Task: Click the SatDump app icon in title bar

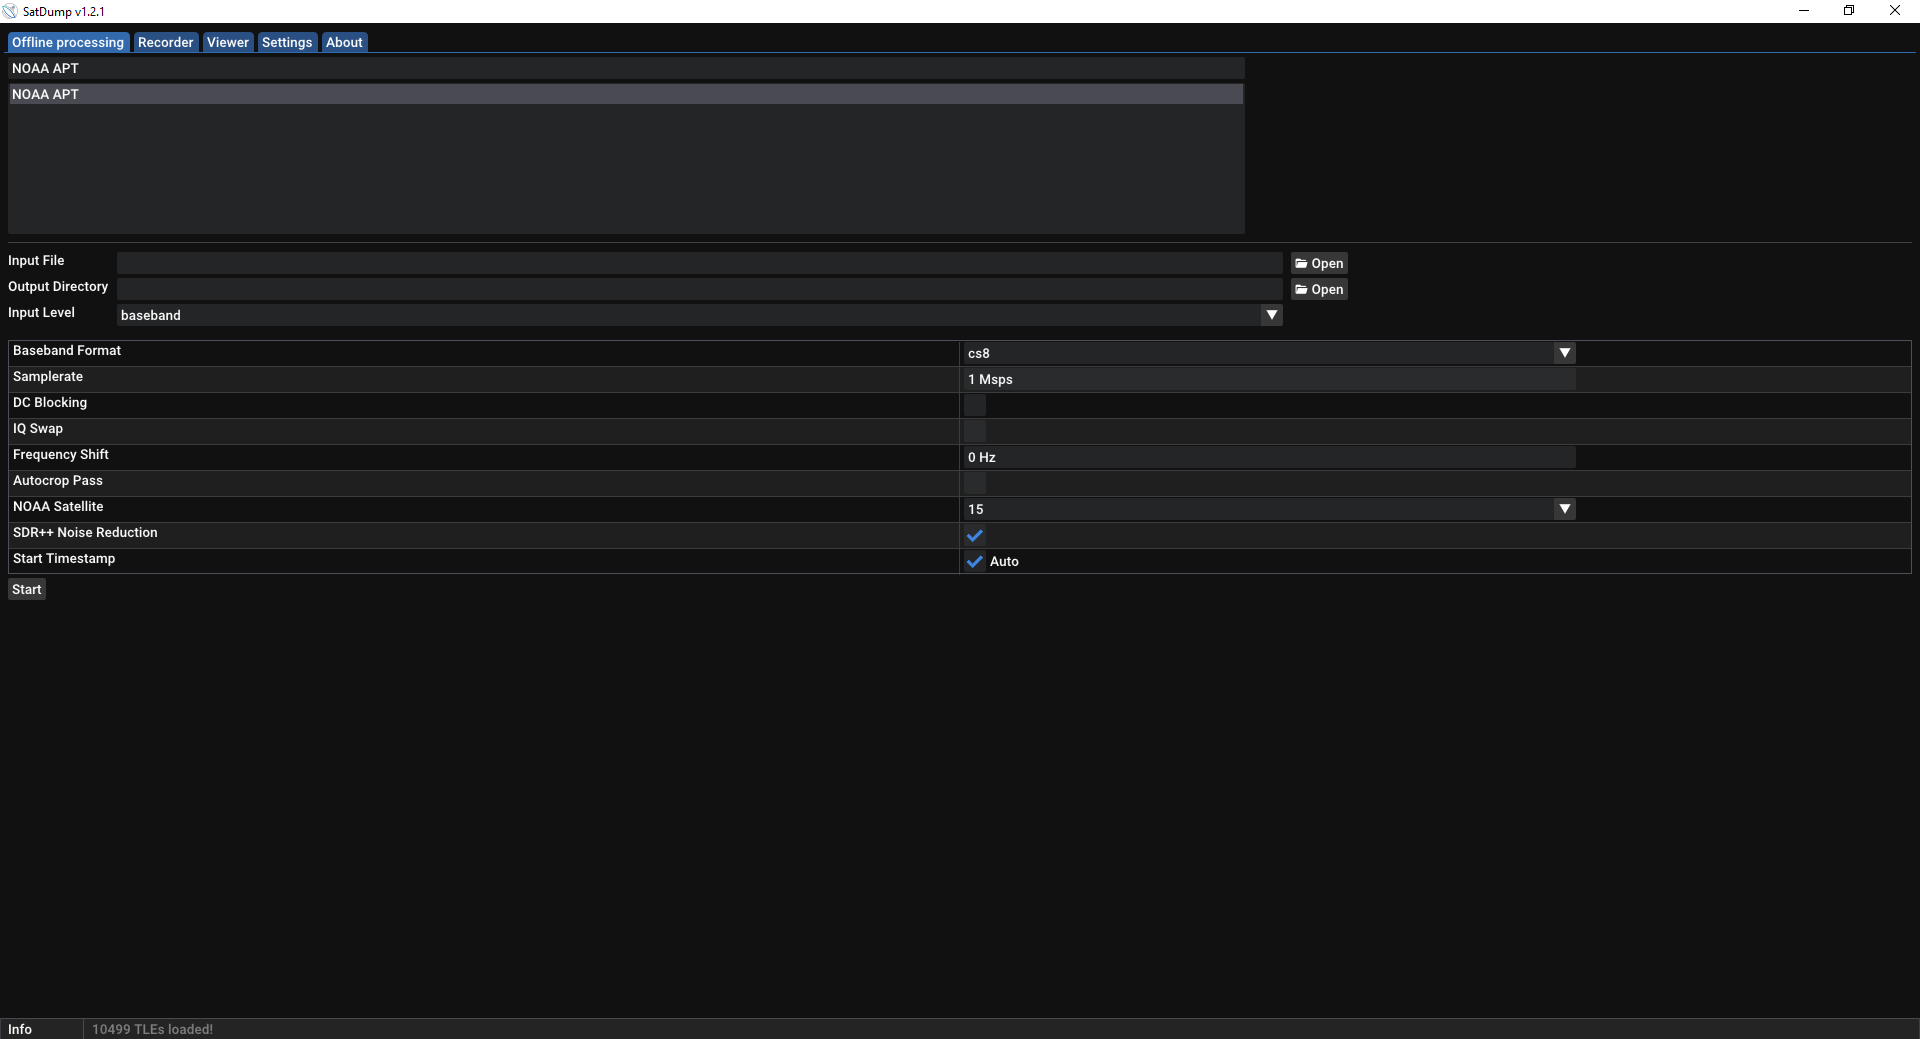Action: 11,11
